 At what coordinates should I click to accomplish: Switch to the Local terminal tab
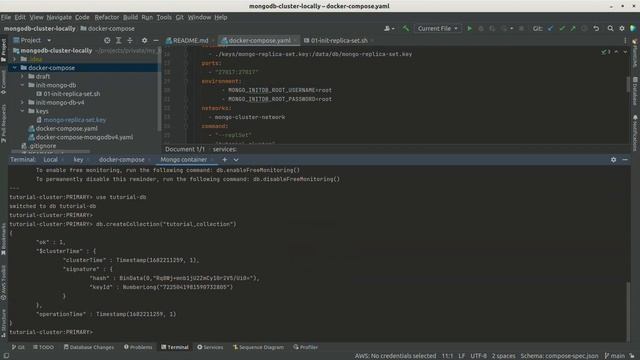[x=51, y=160]
